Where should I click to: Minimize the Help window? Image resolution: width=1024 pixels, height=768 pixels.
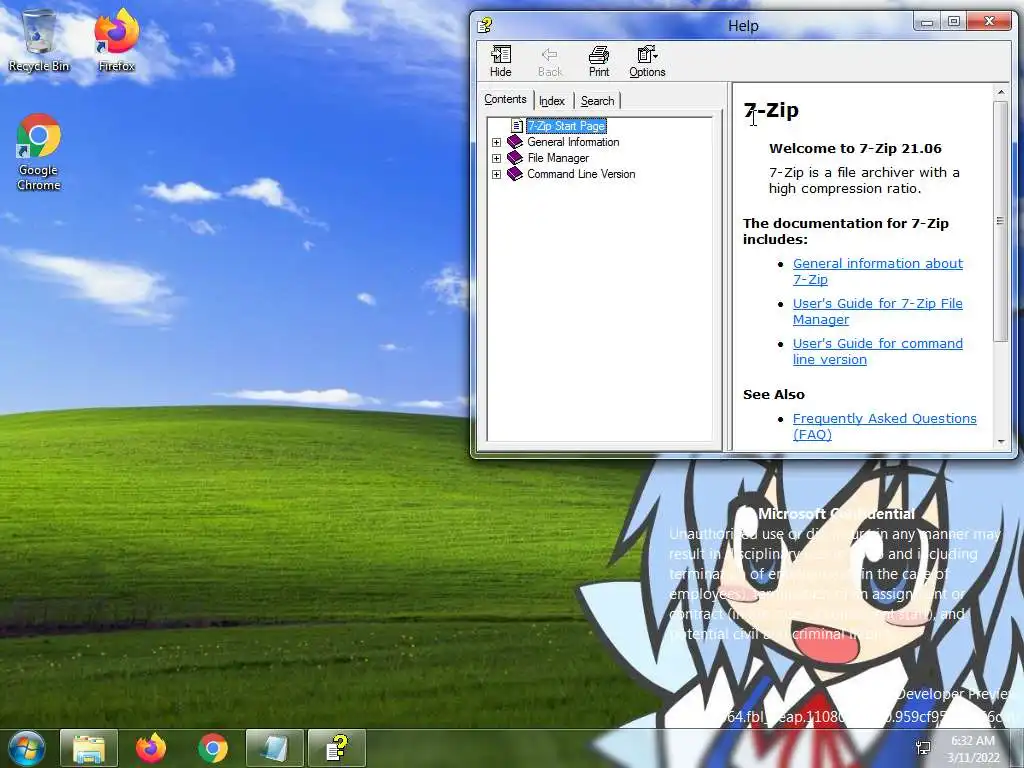coord(927,22)
